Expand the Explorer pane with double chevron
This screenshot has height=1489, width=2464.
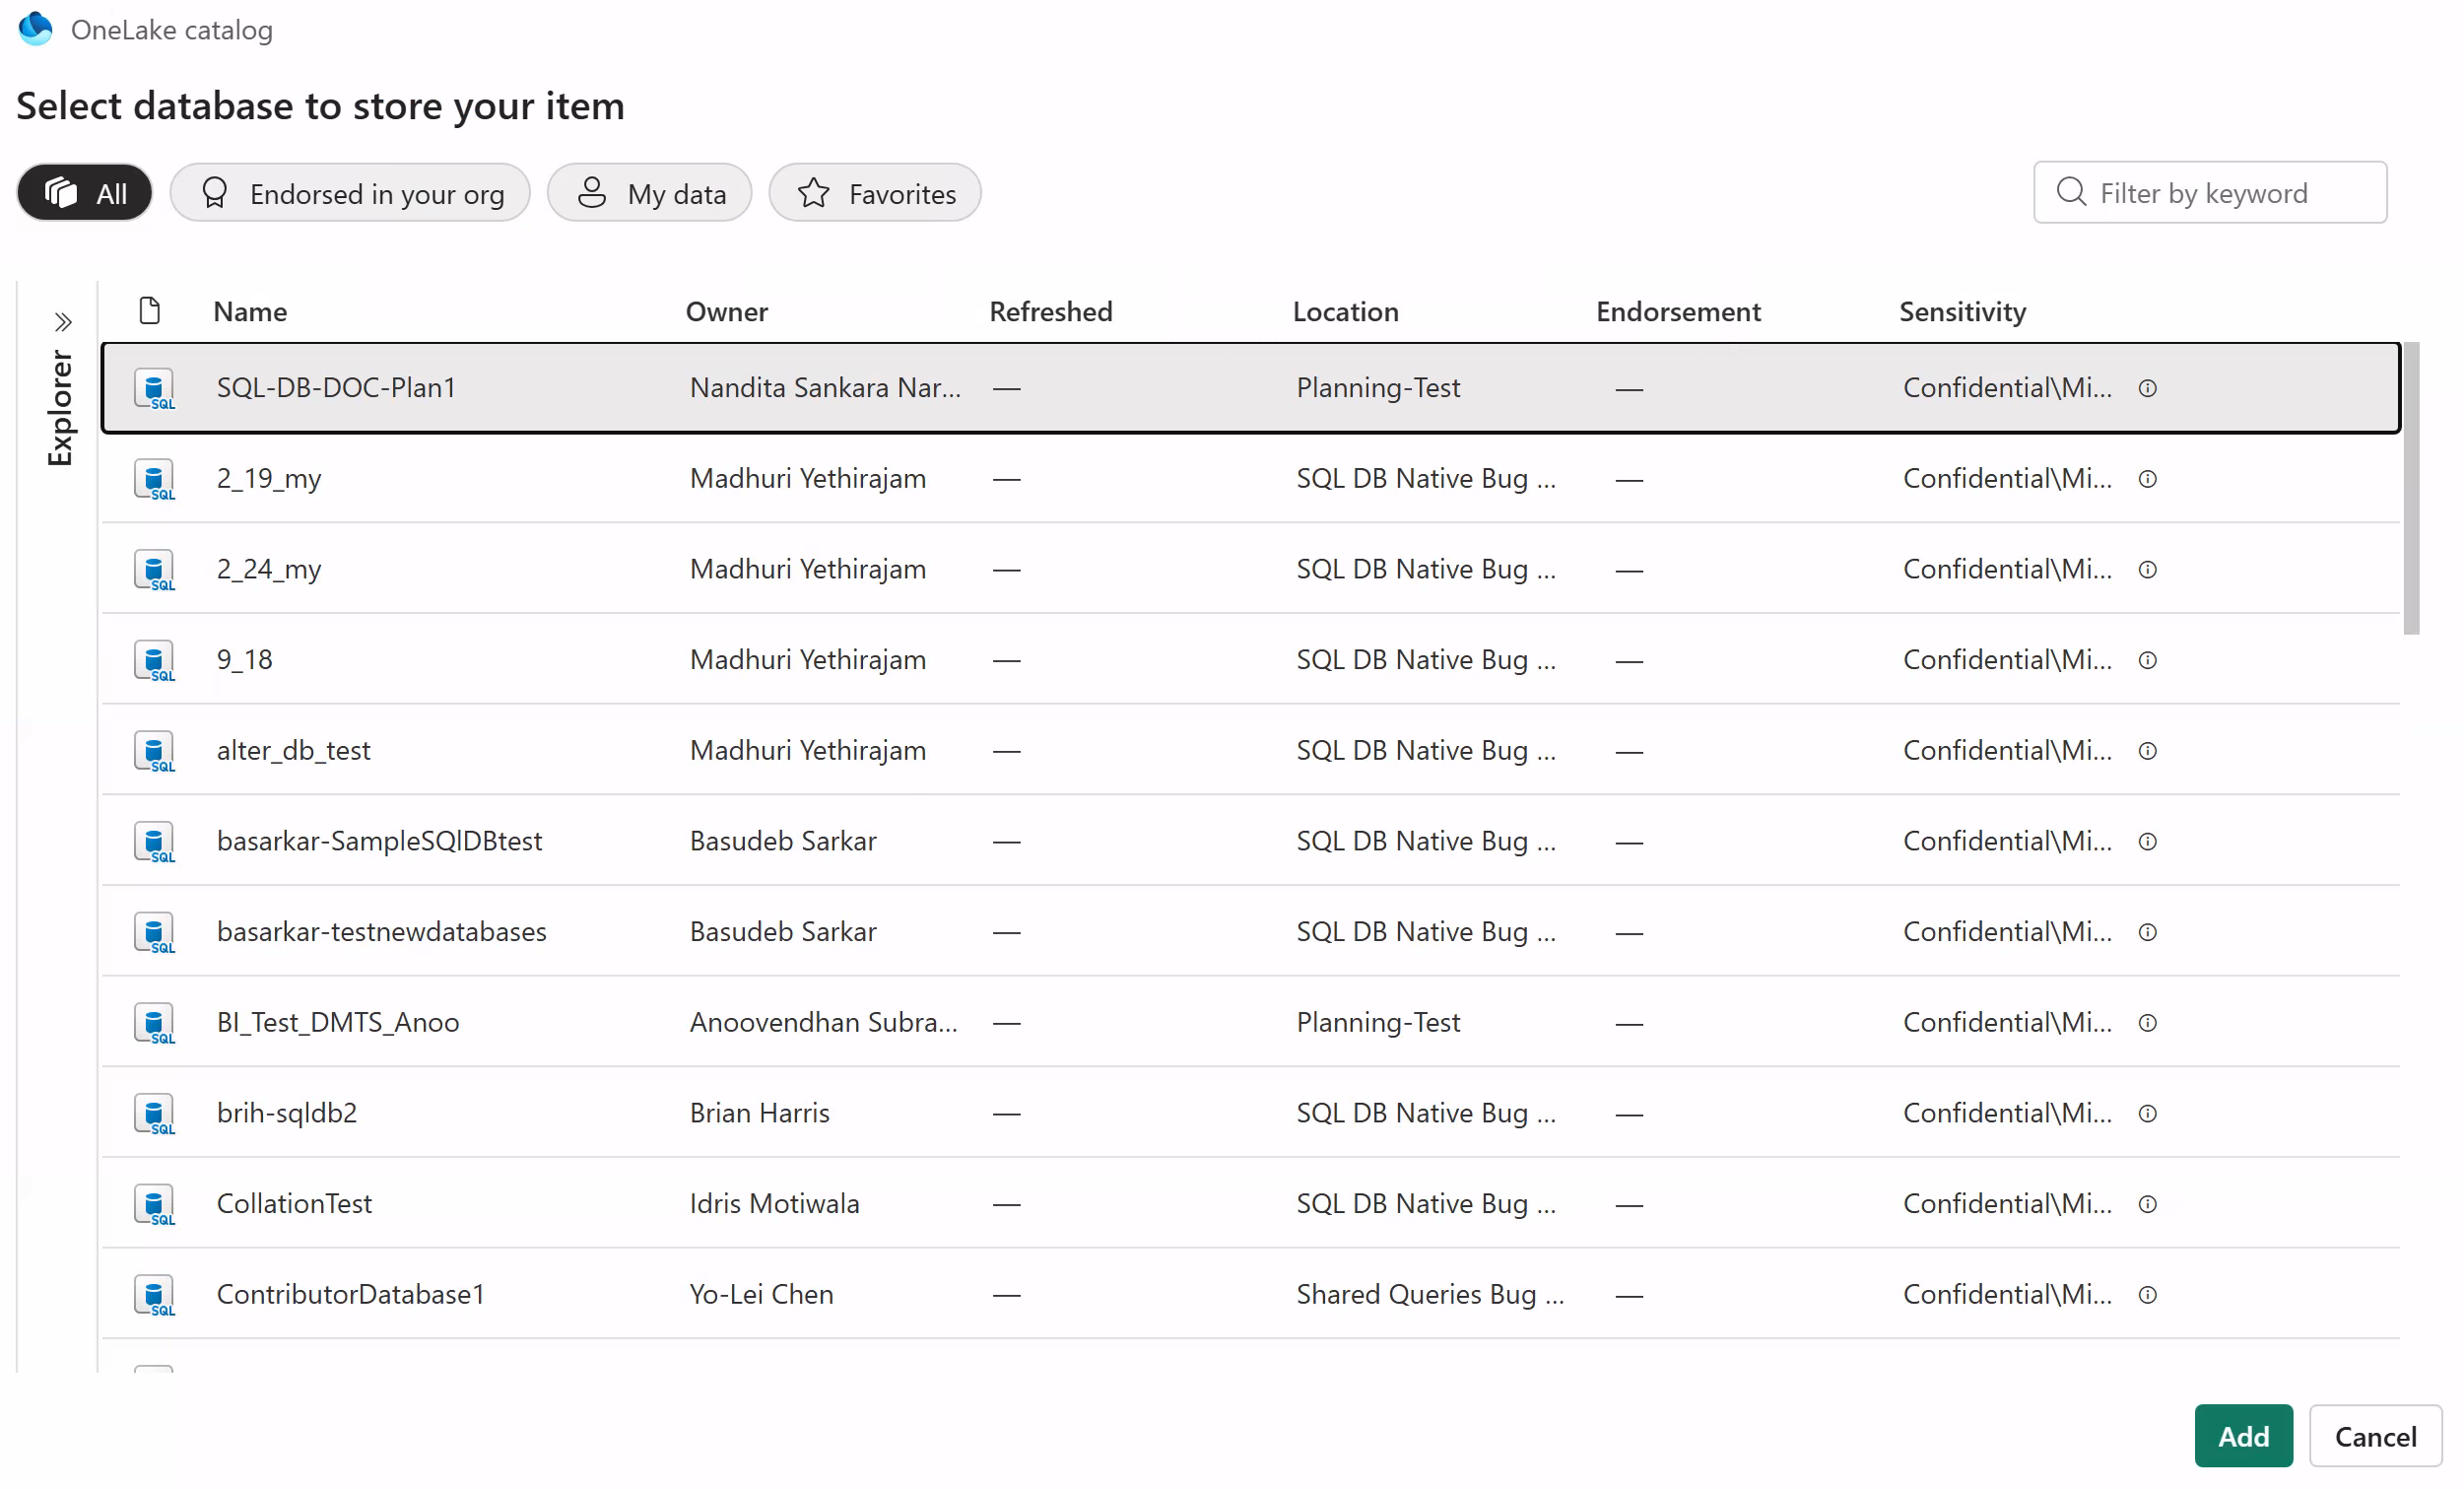tap(63, 322)
